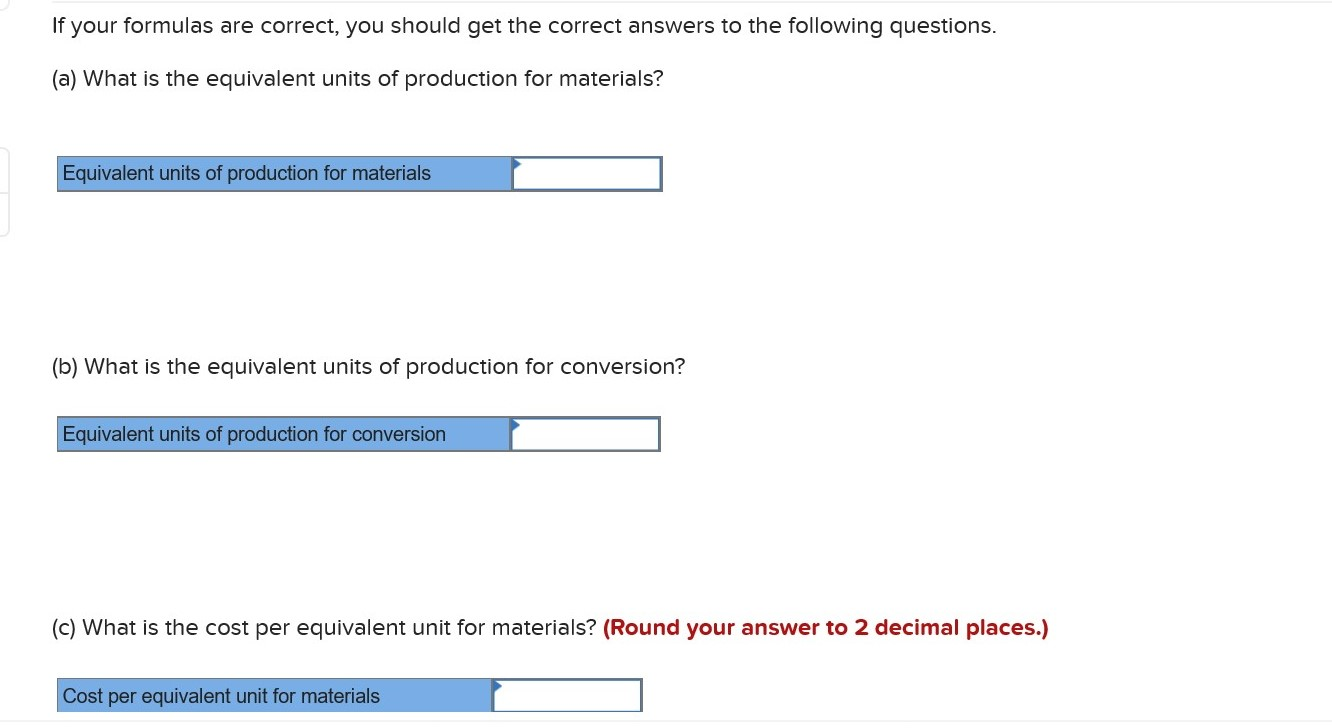Click question (c) about cost per equivalent unit
The image size is (1332, 728).
pyautogui.click(x=322, y=627)
